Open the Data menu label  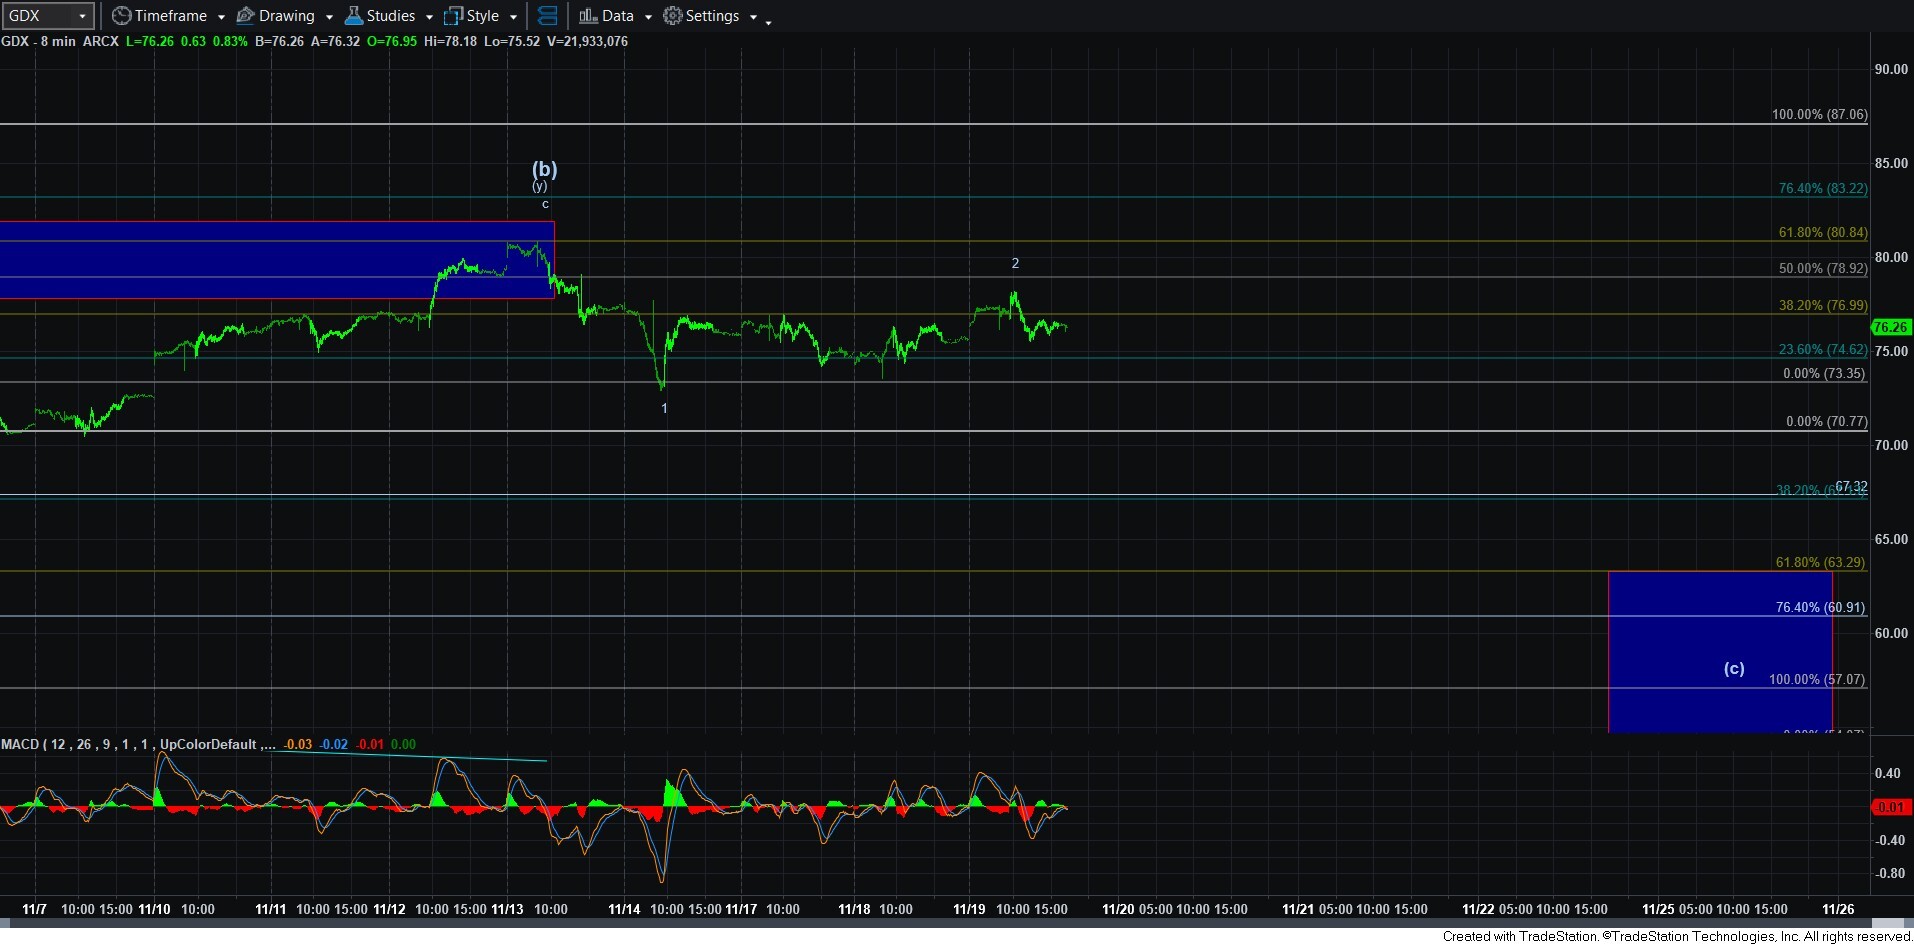click(x=617, y=16)
